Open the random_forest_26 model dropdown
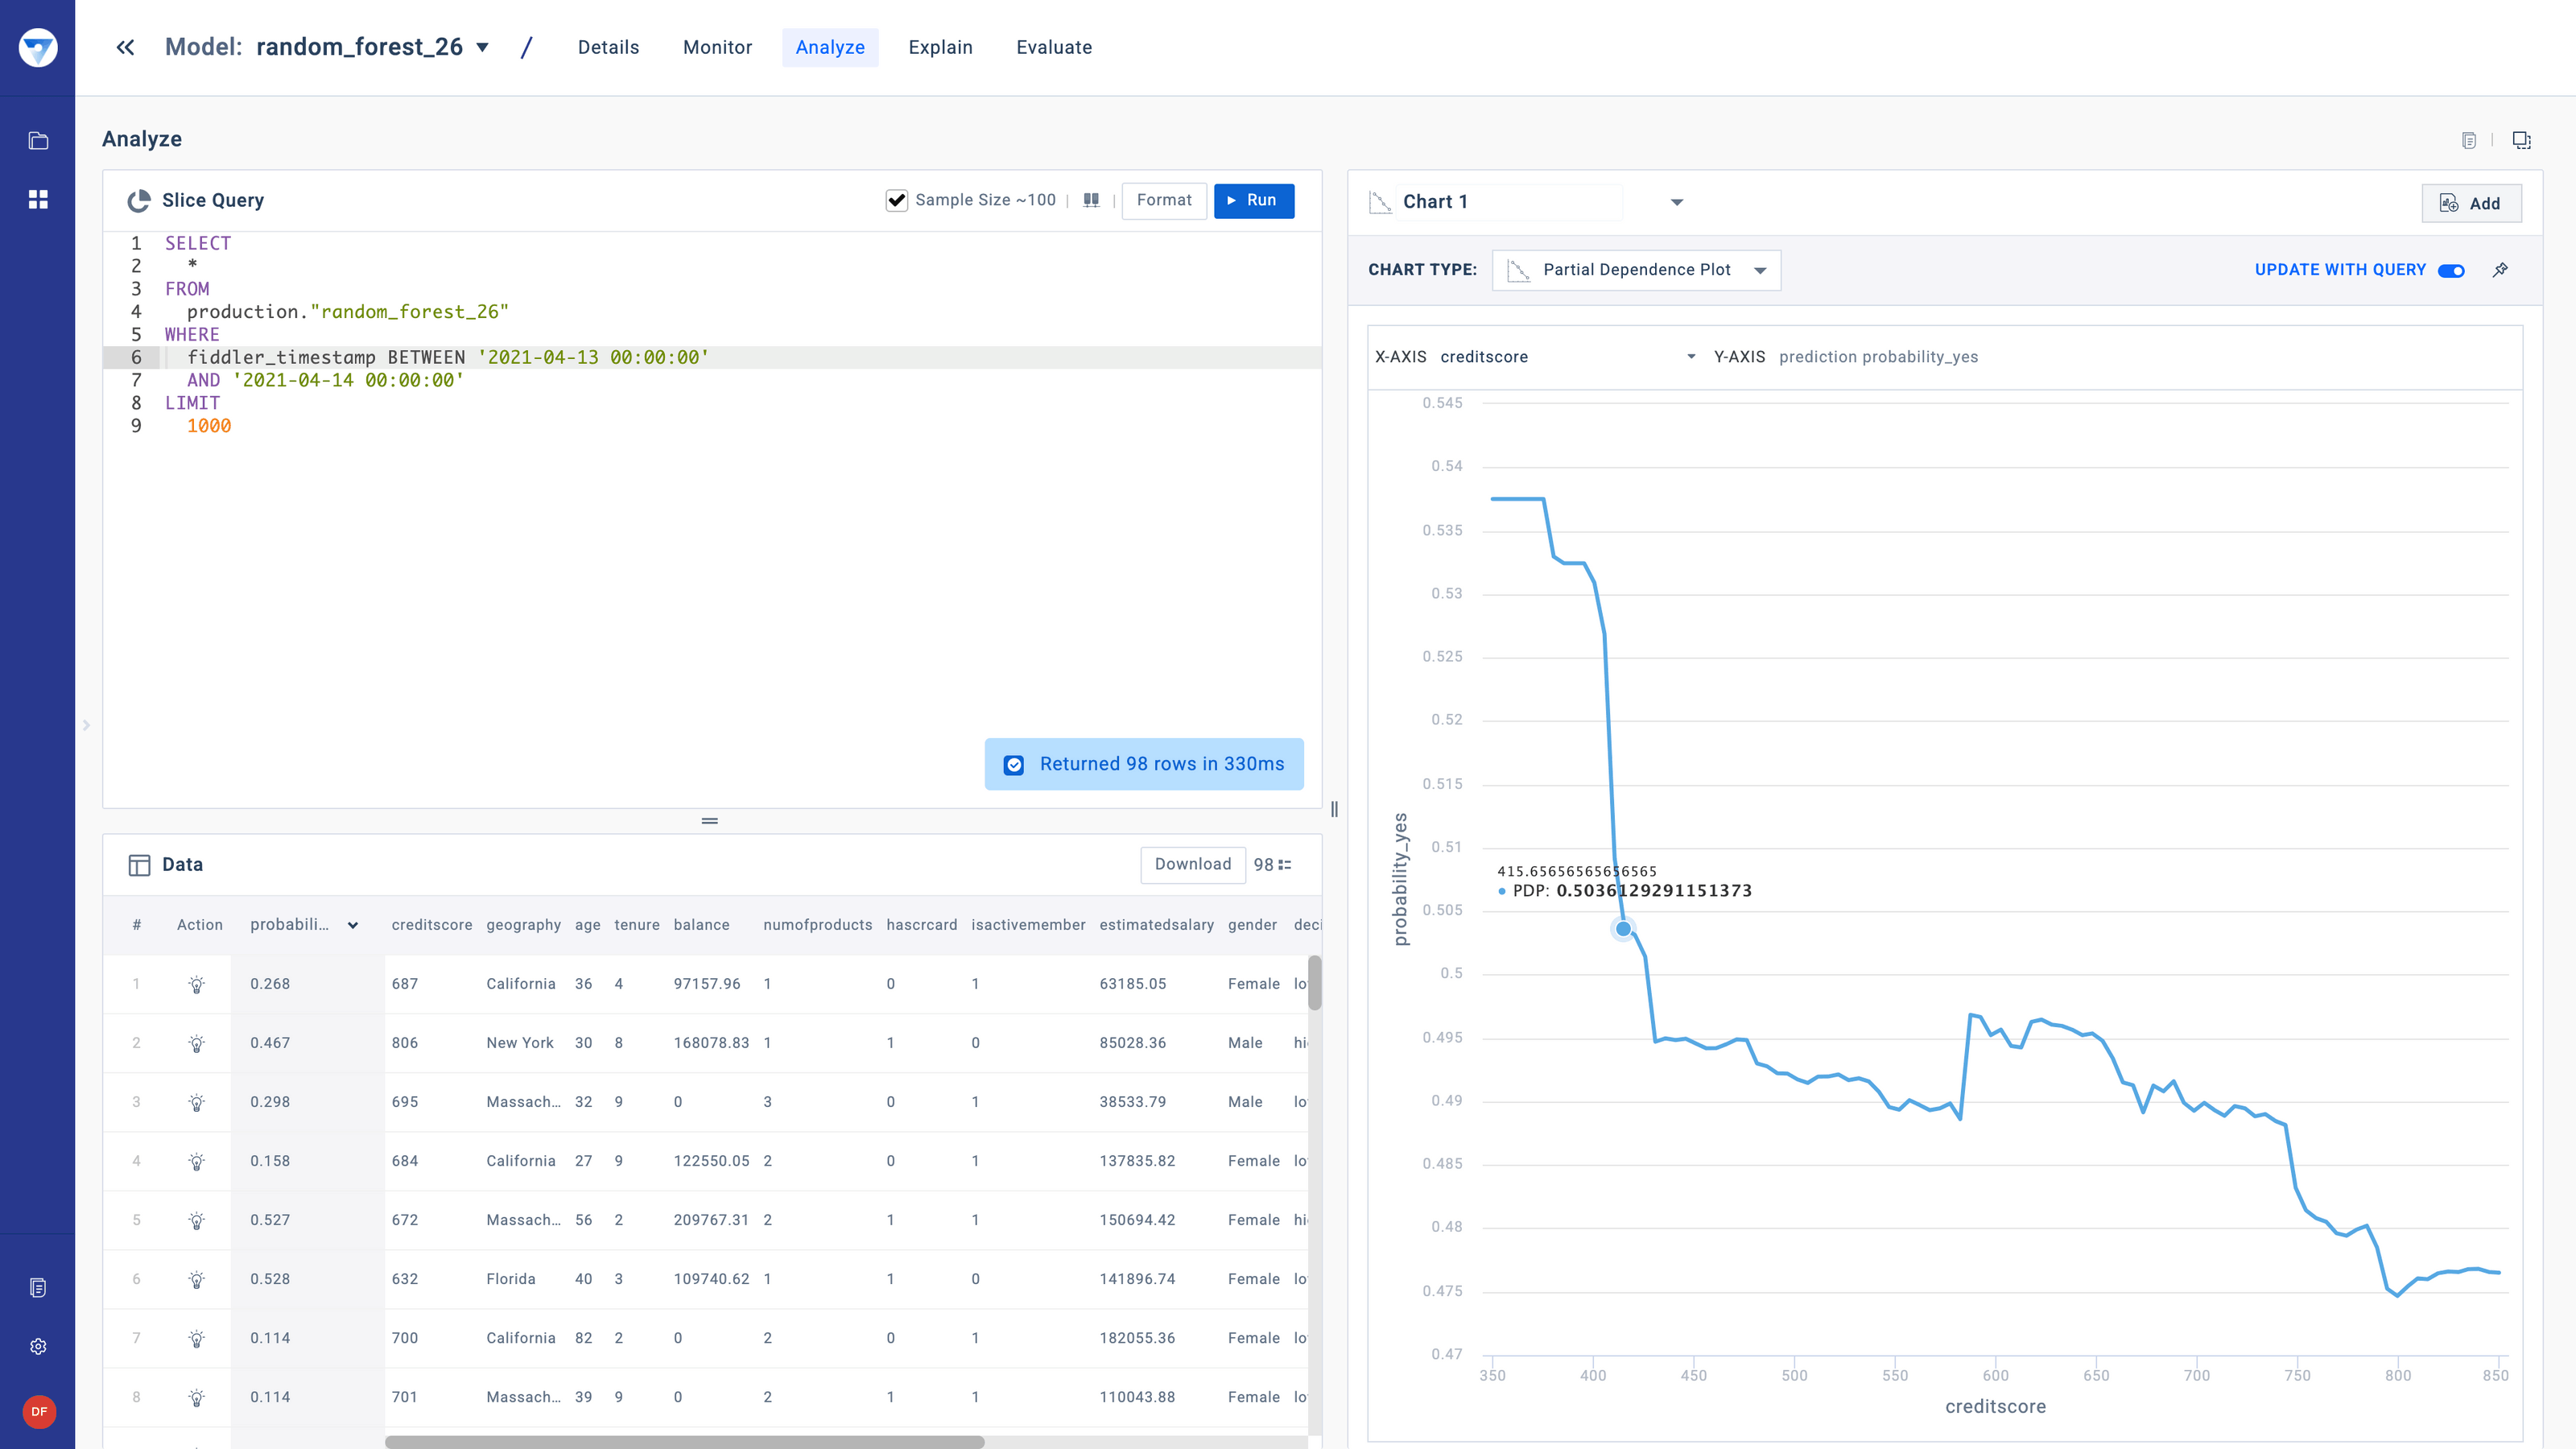Image resolution: width=2576 pixels, height=1449 pixels. (x=481, y=47)
